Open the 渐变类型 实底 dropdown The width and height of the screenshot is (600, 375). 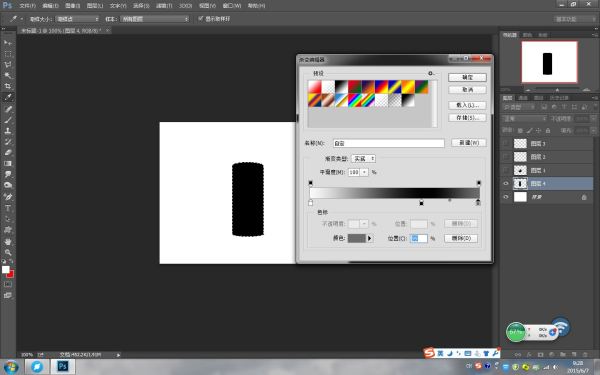coord(363,158)
